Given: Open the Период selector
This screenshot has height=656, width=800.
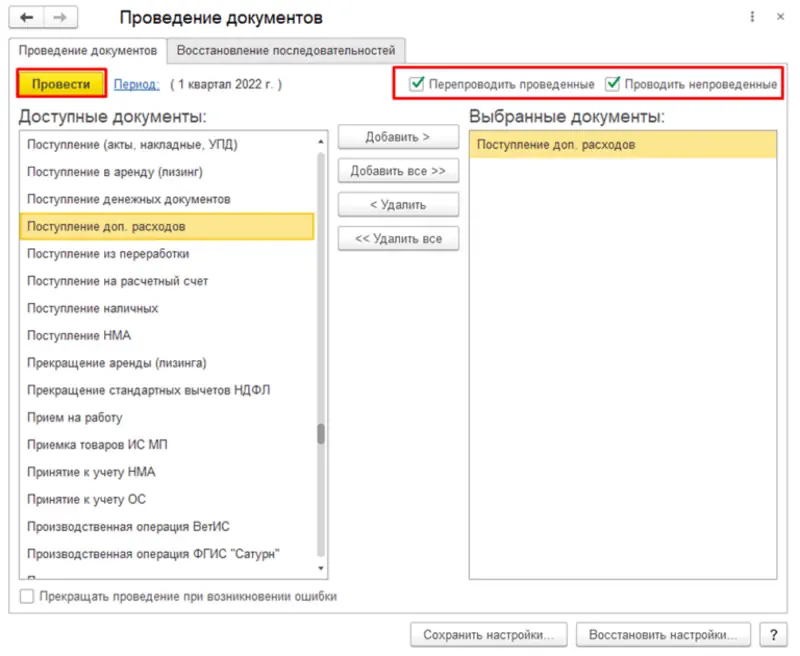Looking at the screenshot, I should pyautogui.click(x=136, y=84).
